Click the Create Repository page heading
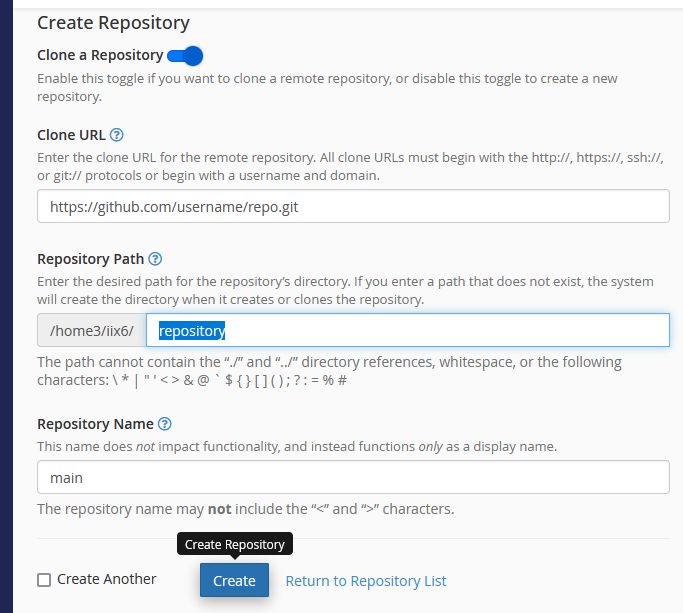Viewport: 683px width, 613px height. tap(113, 22)
